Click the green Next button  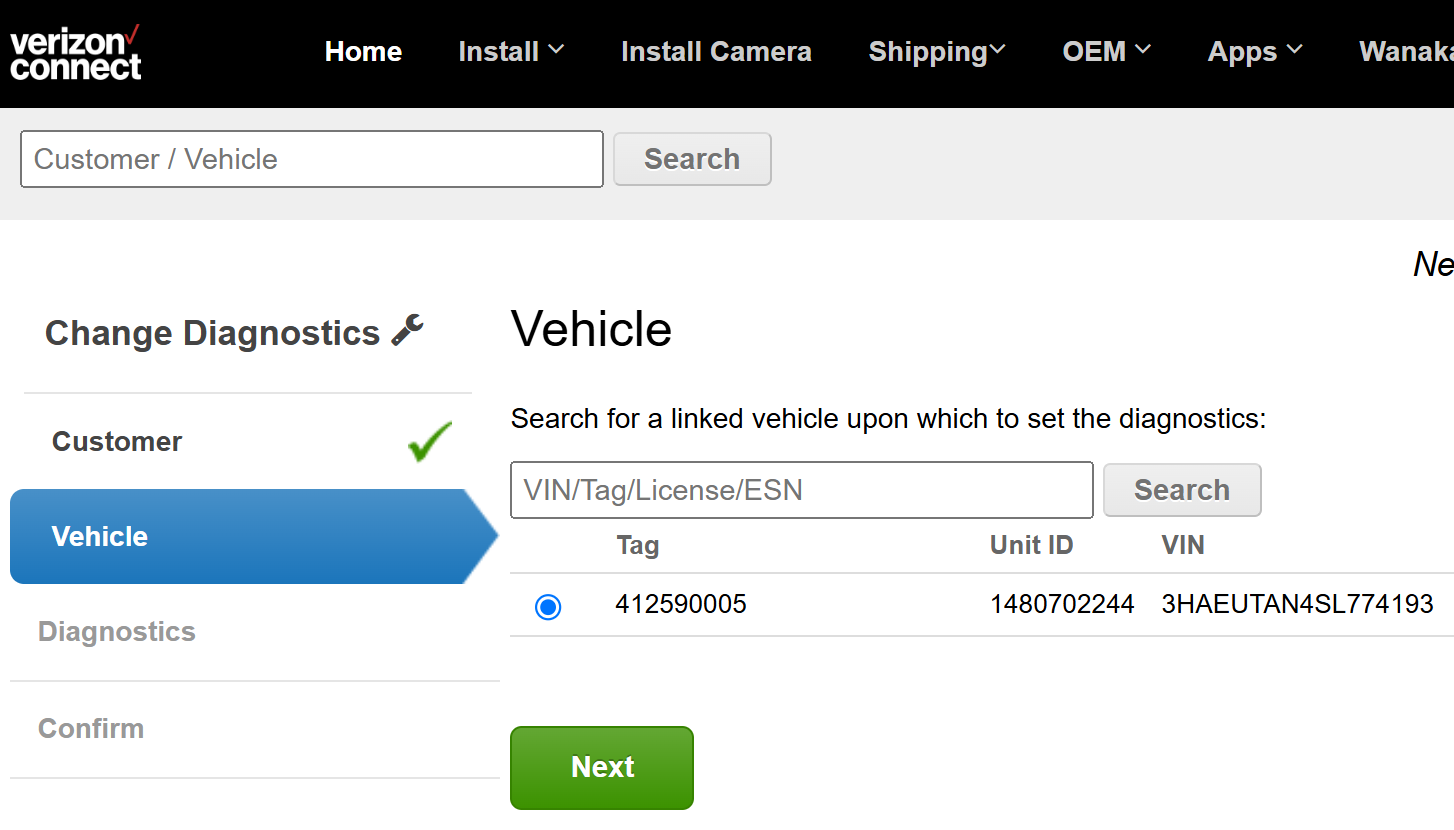coord(602,767)
